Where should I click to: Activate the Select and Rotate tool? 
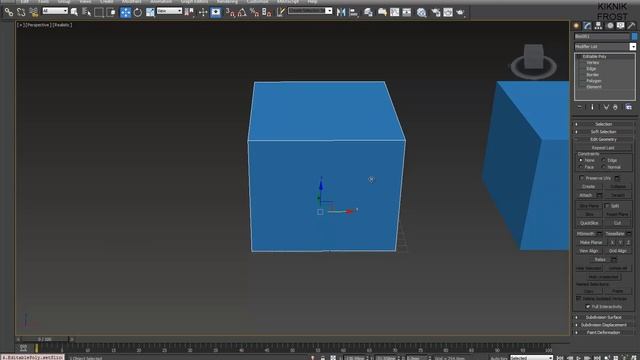coord(138,12)
